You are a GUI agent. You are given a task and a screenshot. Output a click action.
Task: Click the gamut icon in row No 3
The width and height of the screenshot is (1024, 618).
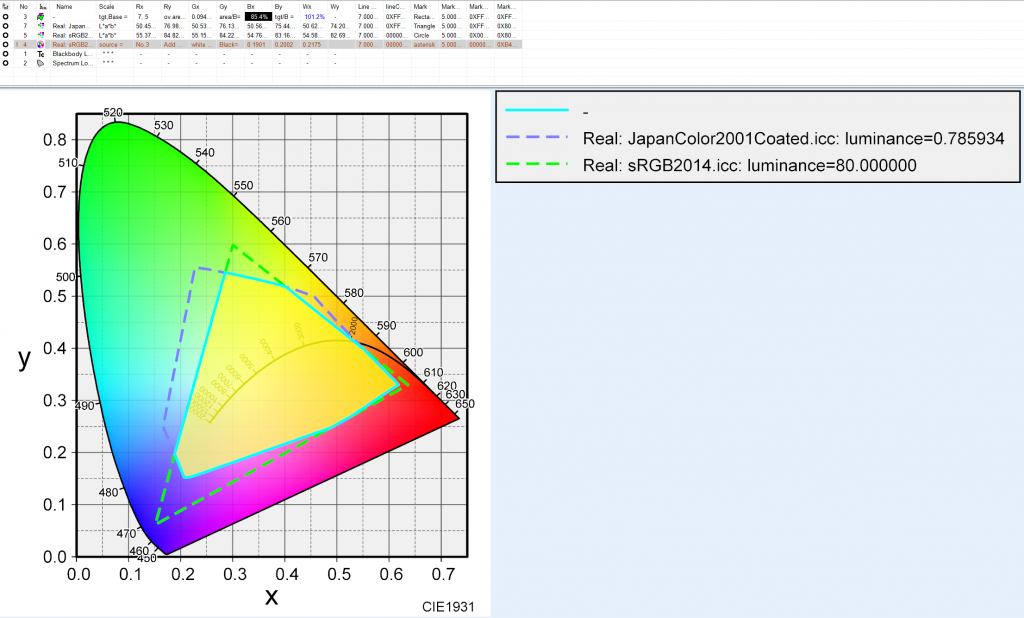[41, 16]
